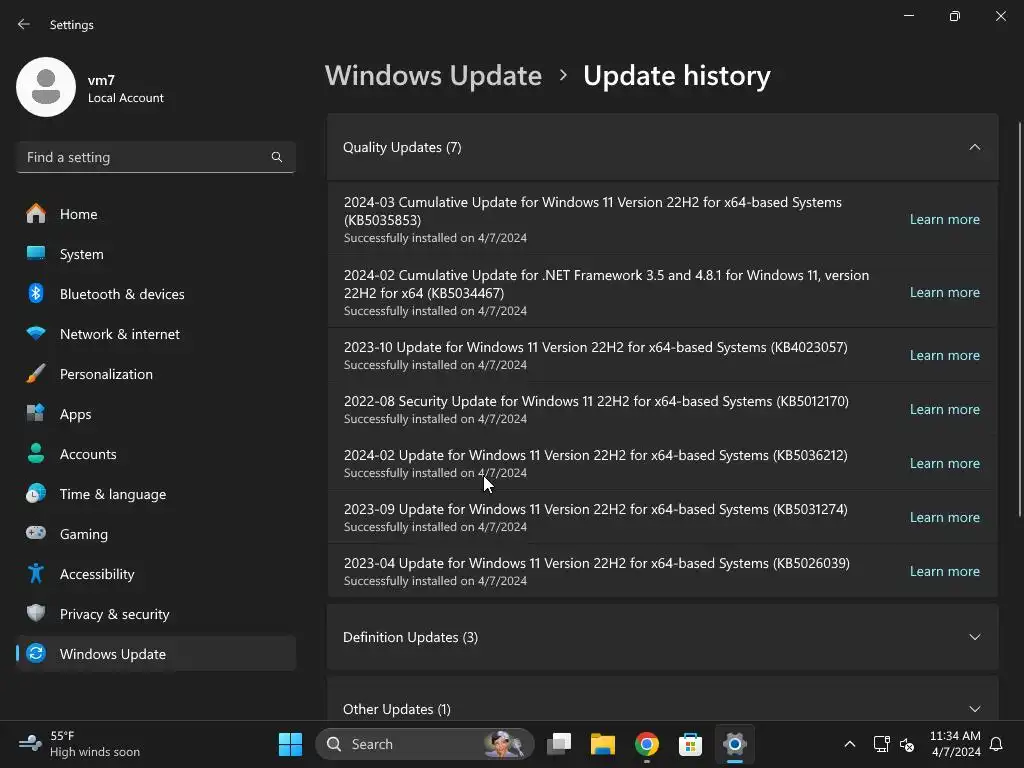Click the Bluetooth icon in sidebar
Screen dimensions: 1024x768
click(36, 293)
